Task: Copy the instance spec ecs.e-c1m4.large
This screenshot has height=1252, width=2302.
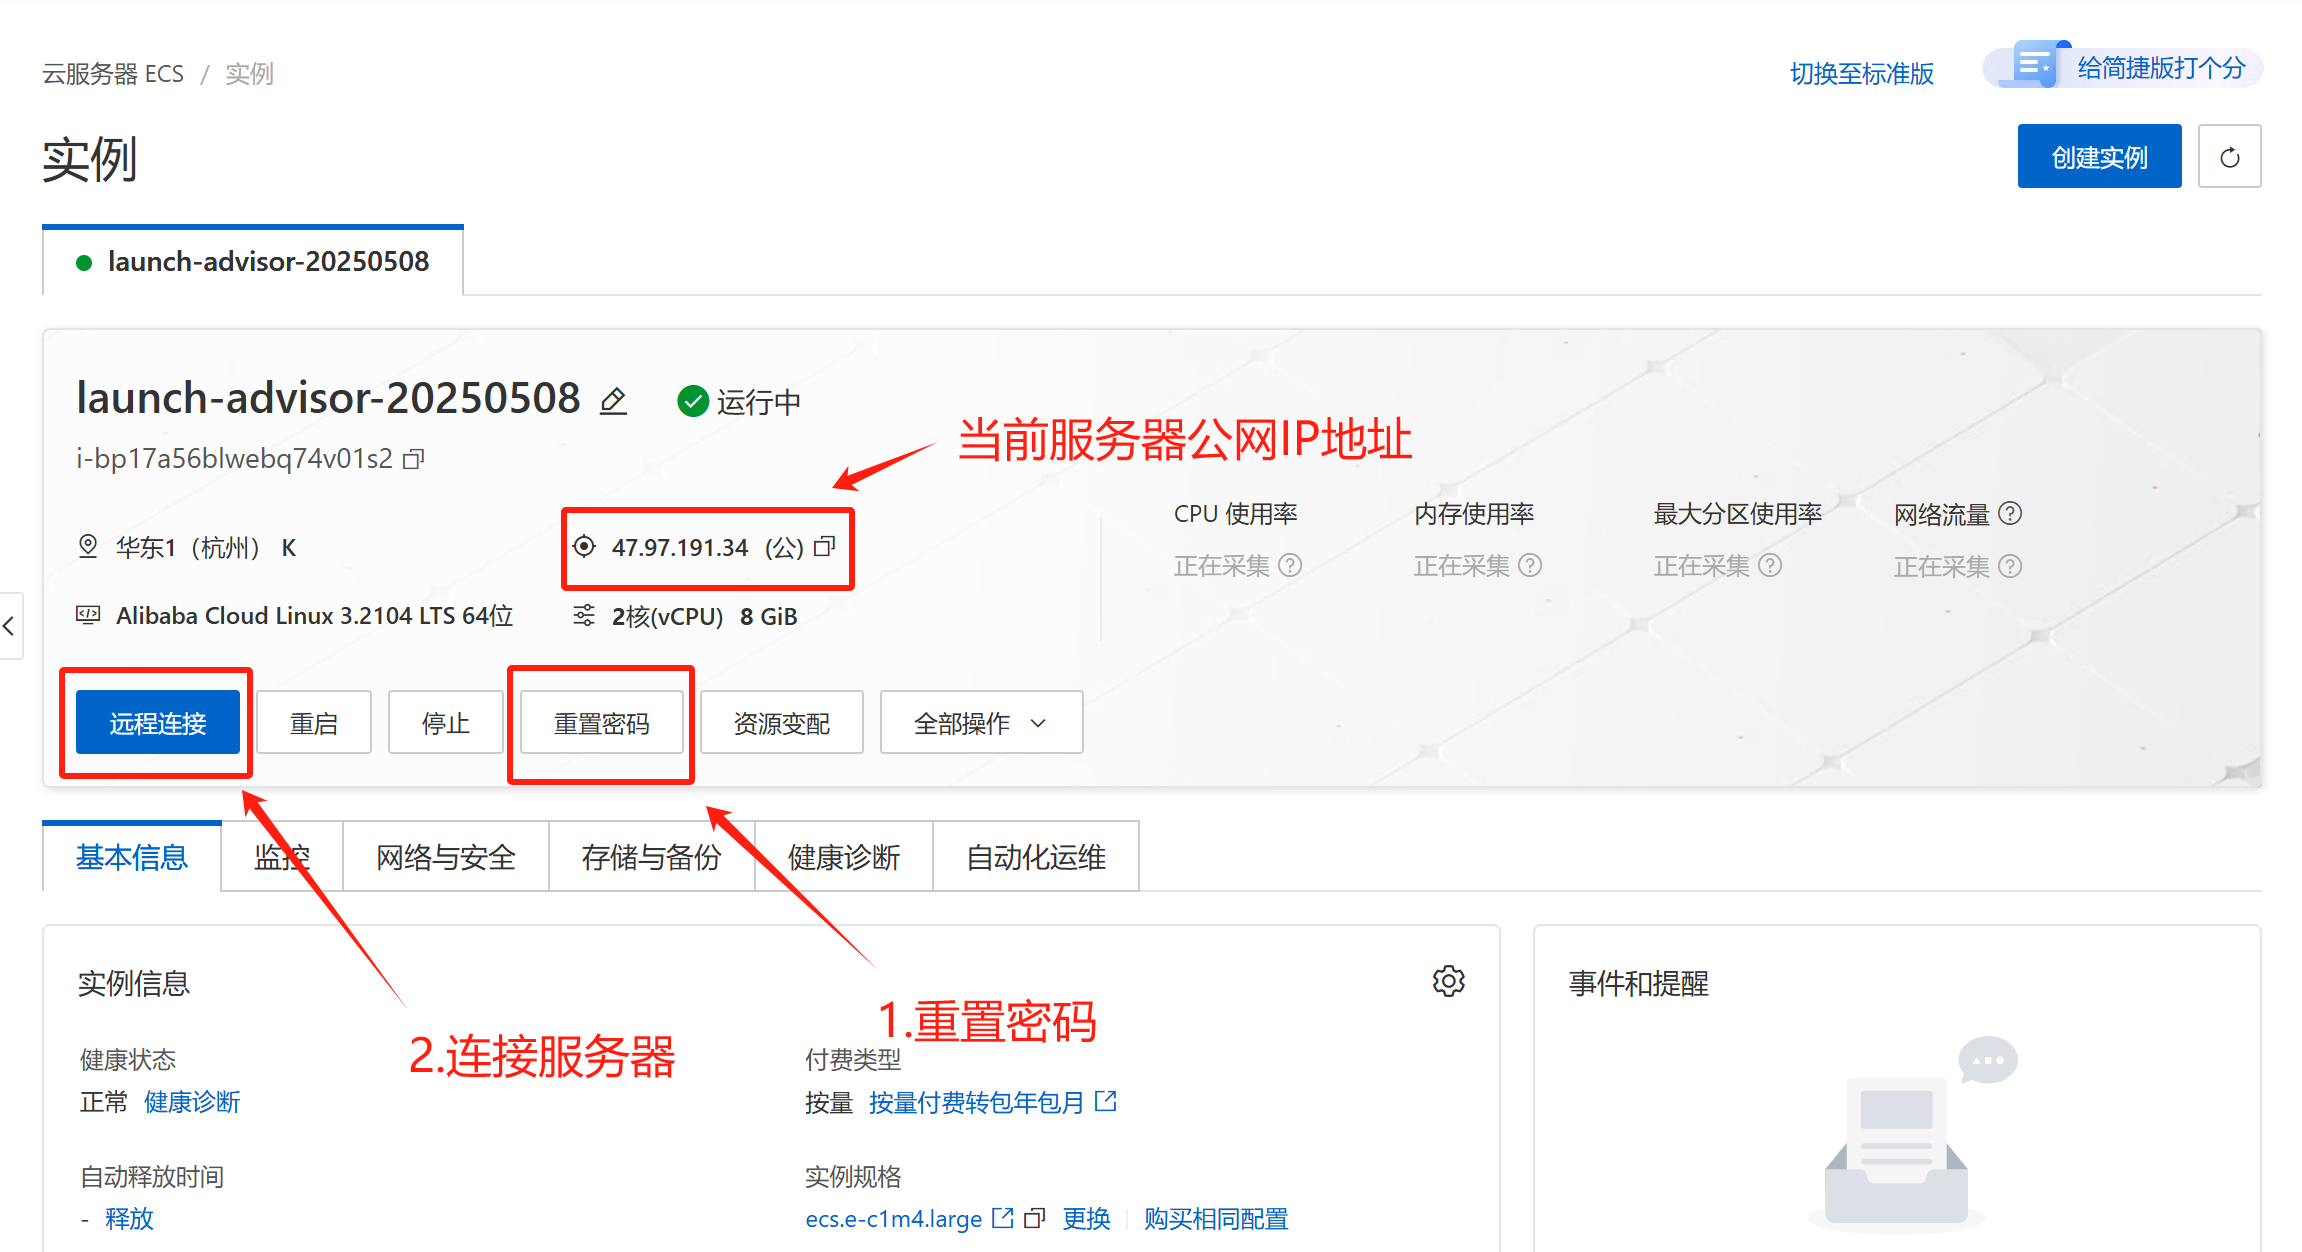Action: (x=1035, y=1218)
